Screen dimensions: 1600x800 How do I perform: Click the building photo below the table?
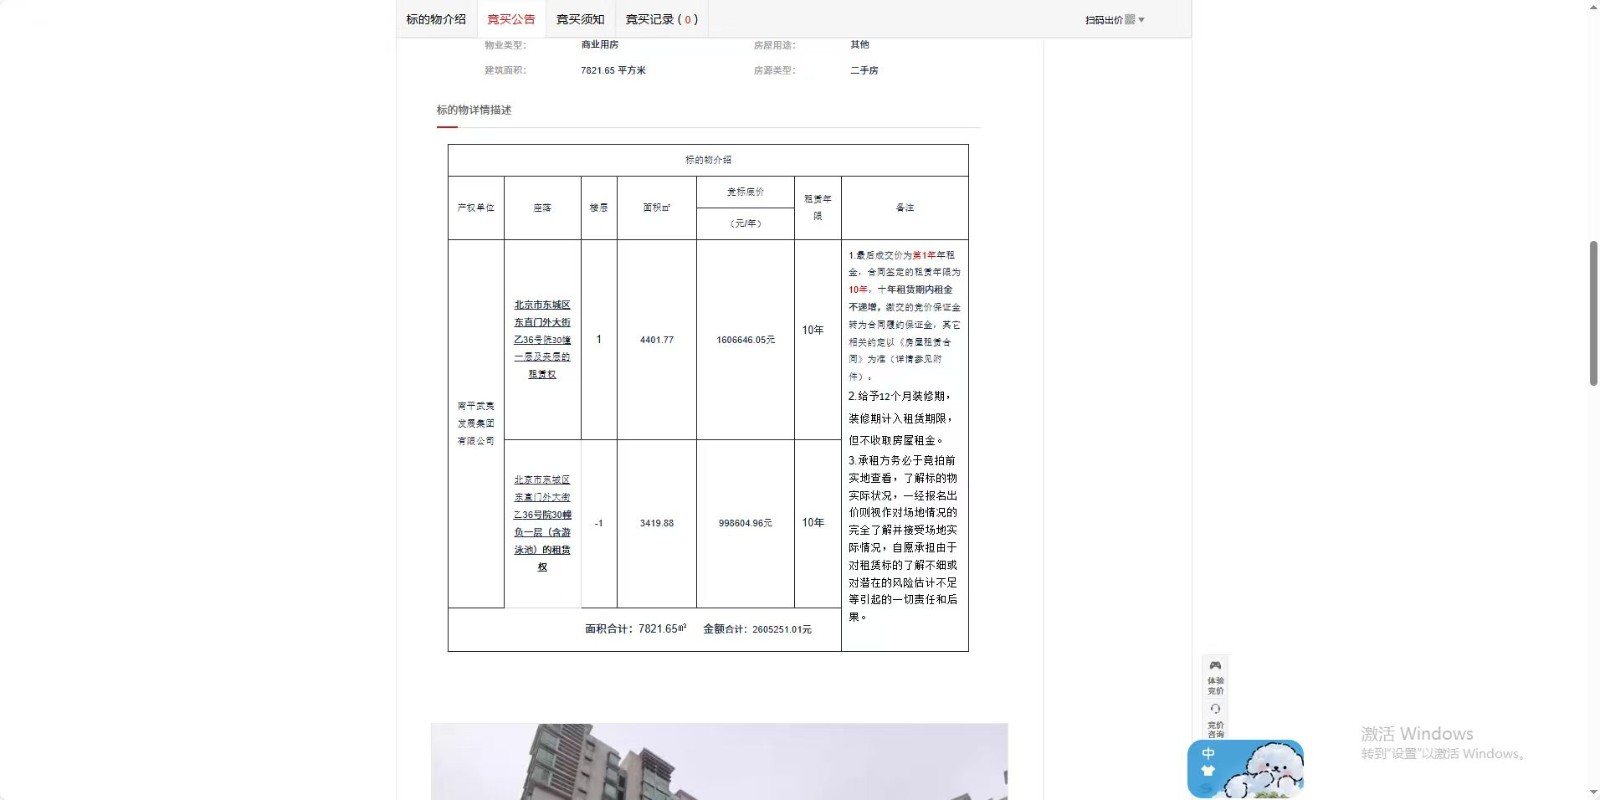(x=719, y=761)
